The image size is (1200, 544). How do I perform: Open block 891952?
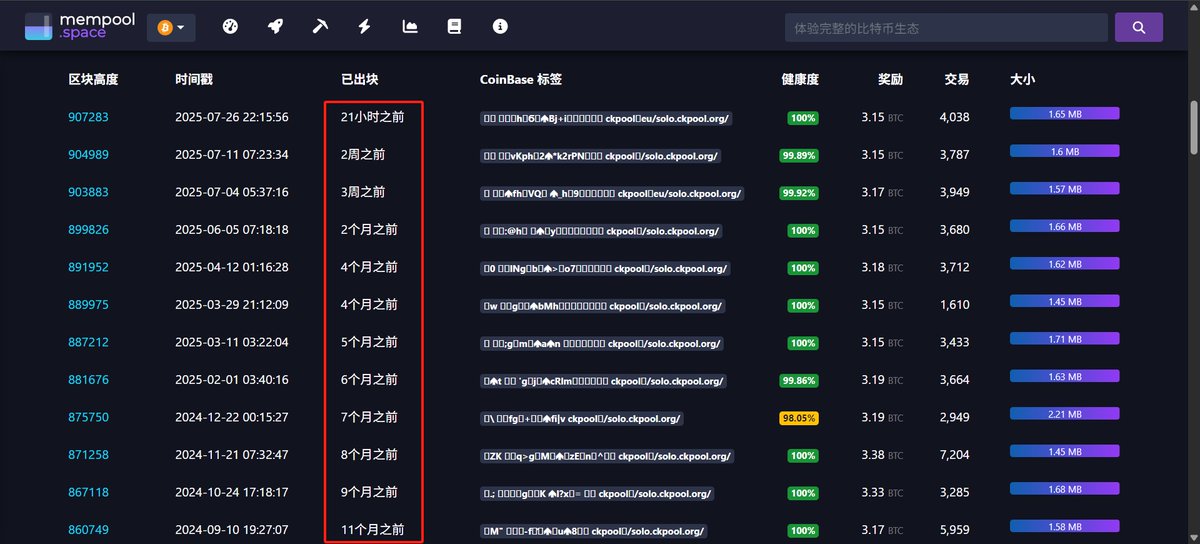(88, 267)
